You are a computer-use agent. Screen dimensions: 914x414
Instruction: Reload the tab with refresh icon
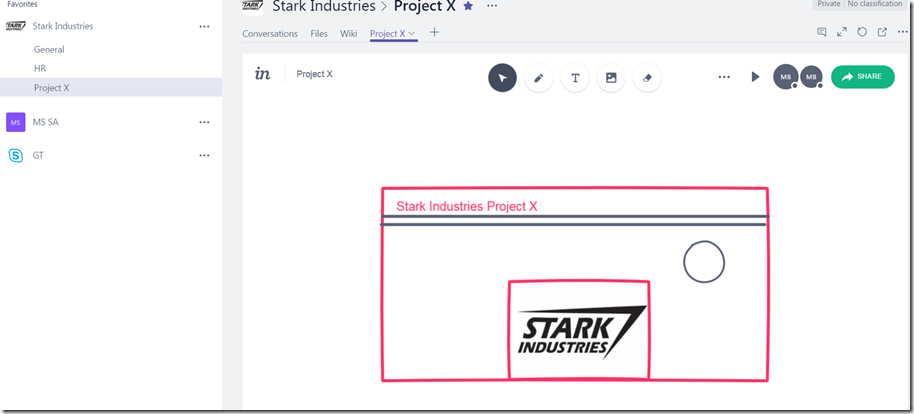coord(862,32)
